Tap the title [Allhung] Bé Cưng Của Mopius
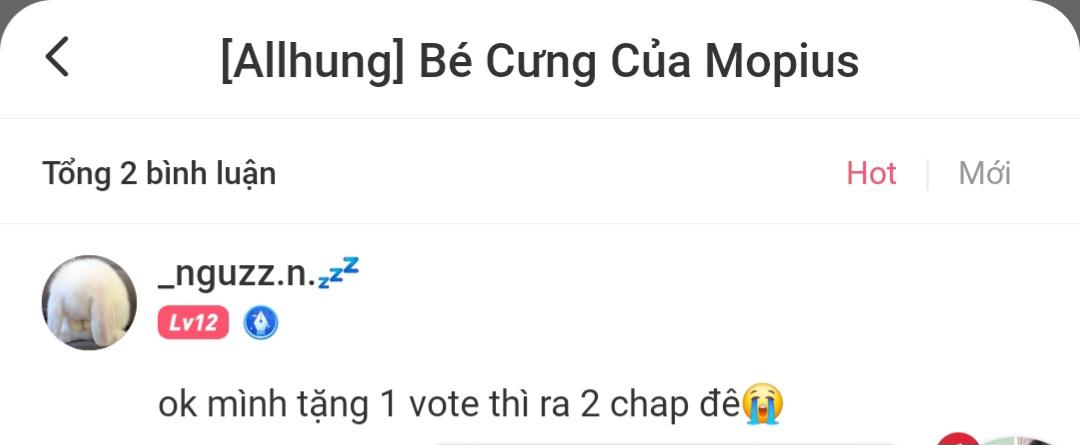The height and width of the screenshot is (445, 1080). pyautogui.click(x=539, y=62)
